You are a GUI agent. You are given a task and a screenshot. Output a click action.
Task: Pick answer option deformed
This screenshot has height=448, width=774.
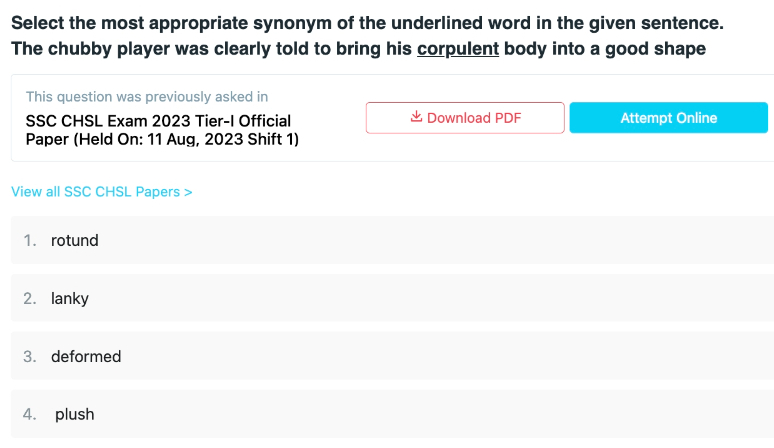point(392,356)
